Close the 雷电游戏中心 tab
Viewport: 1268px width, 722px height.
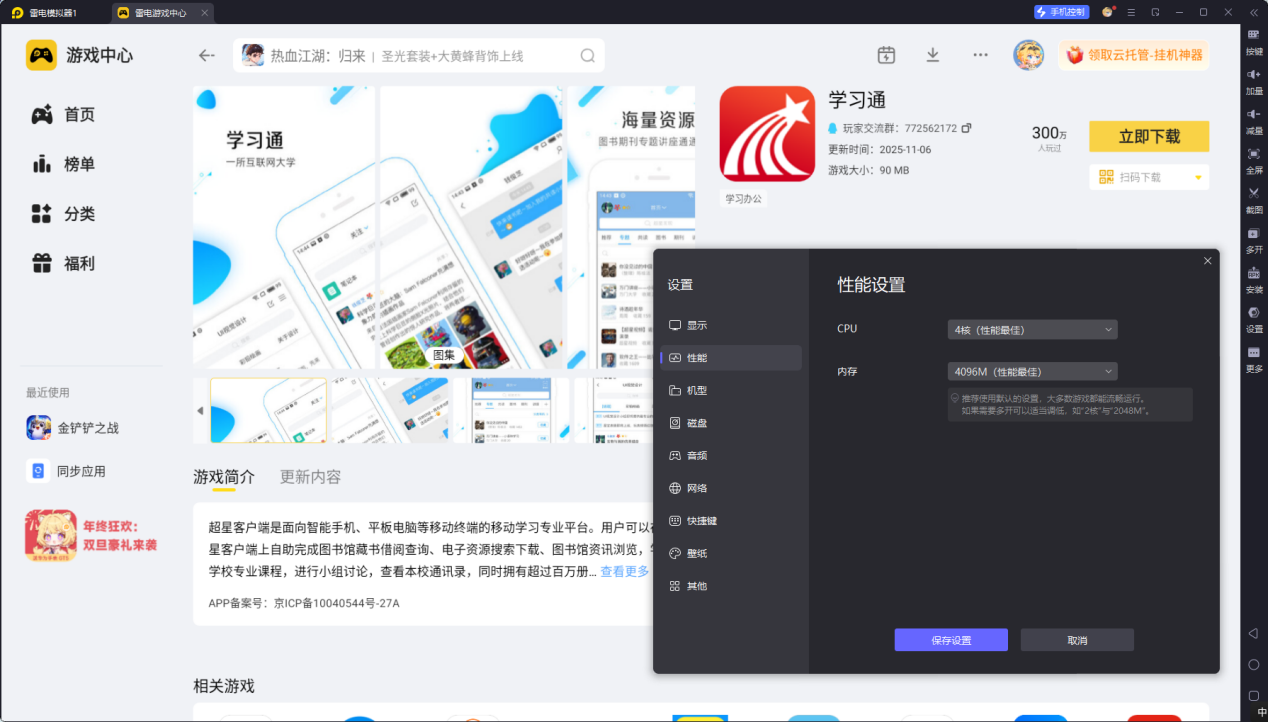click(204, 13)
